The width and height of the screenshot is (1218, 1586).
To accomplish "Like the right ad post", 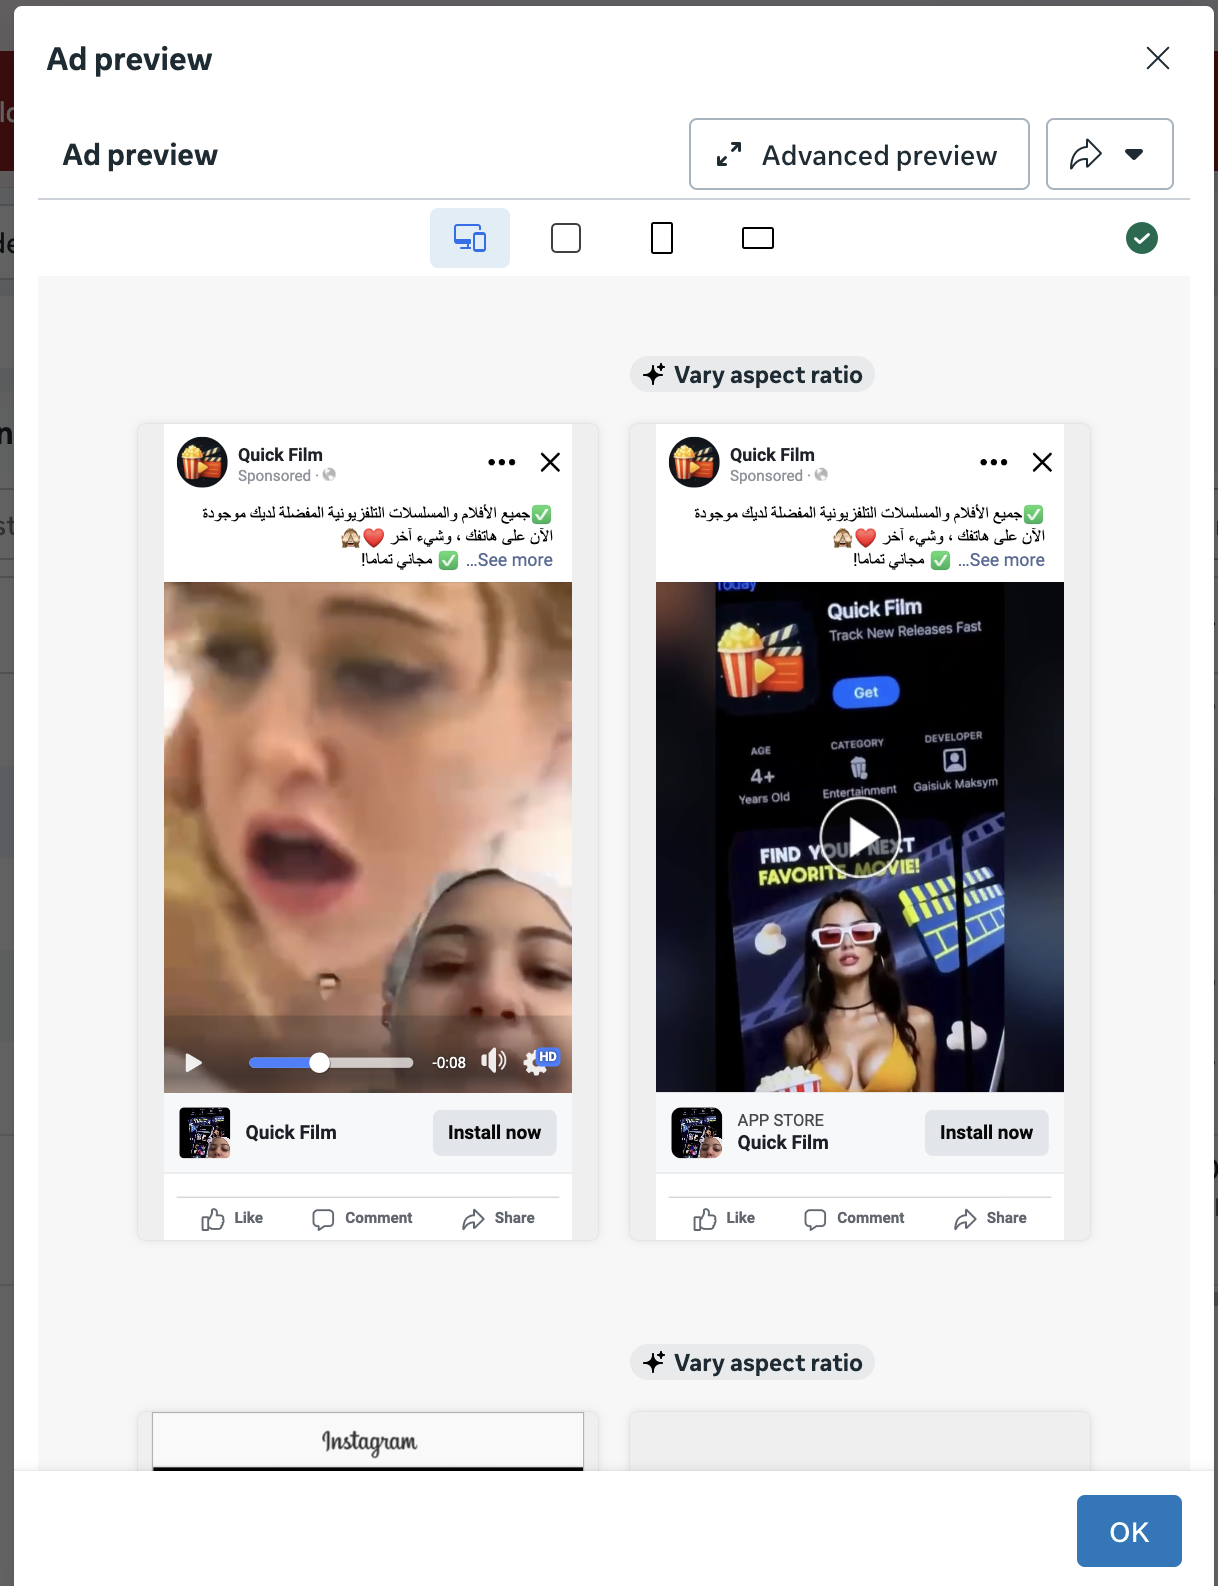I will 724,1218.
